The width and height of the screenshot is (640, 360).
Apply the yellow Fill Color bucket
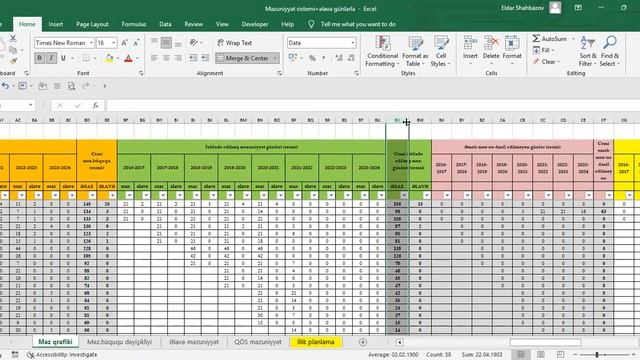(109, 58)
